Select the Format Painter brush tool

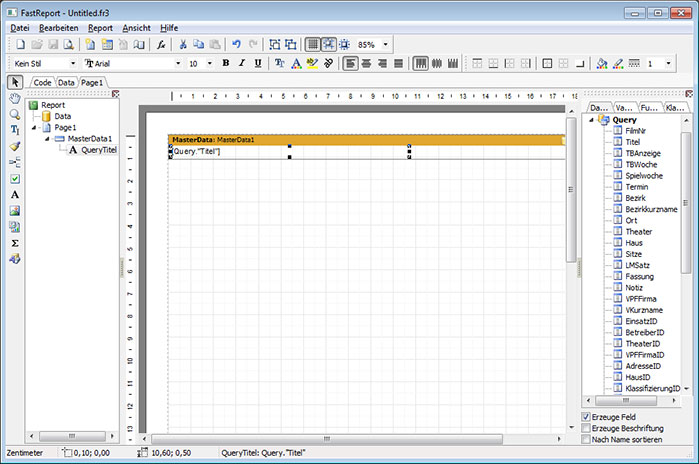15,146
